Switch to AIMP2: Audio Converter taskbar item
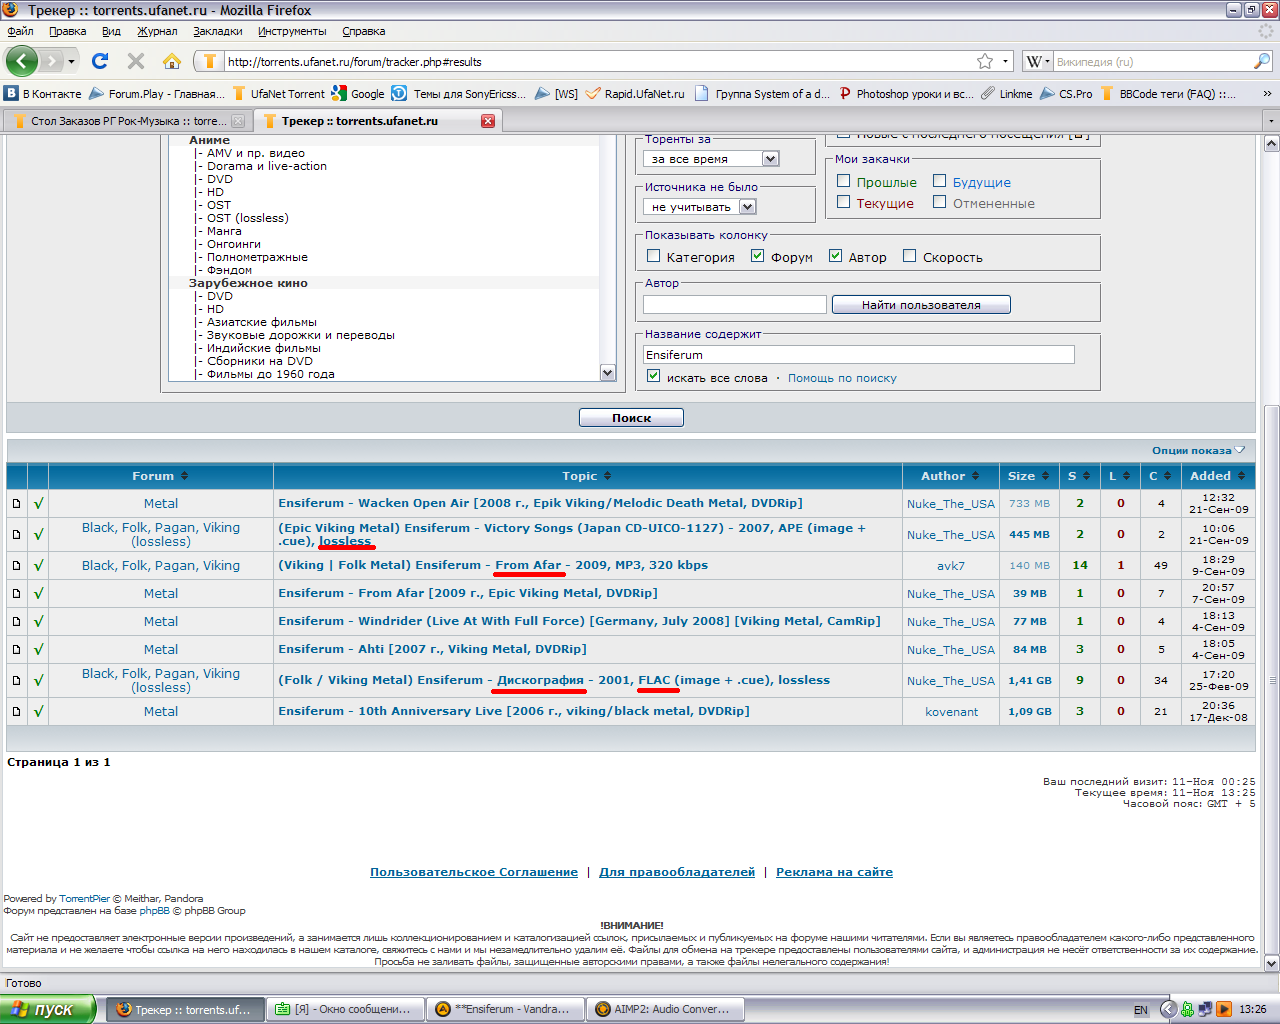 point(665,1009)
